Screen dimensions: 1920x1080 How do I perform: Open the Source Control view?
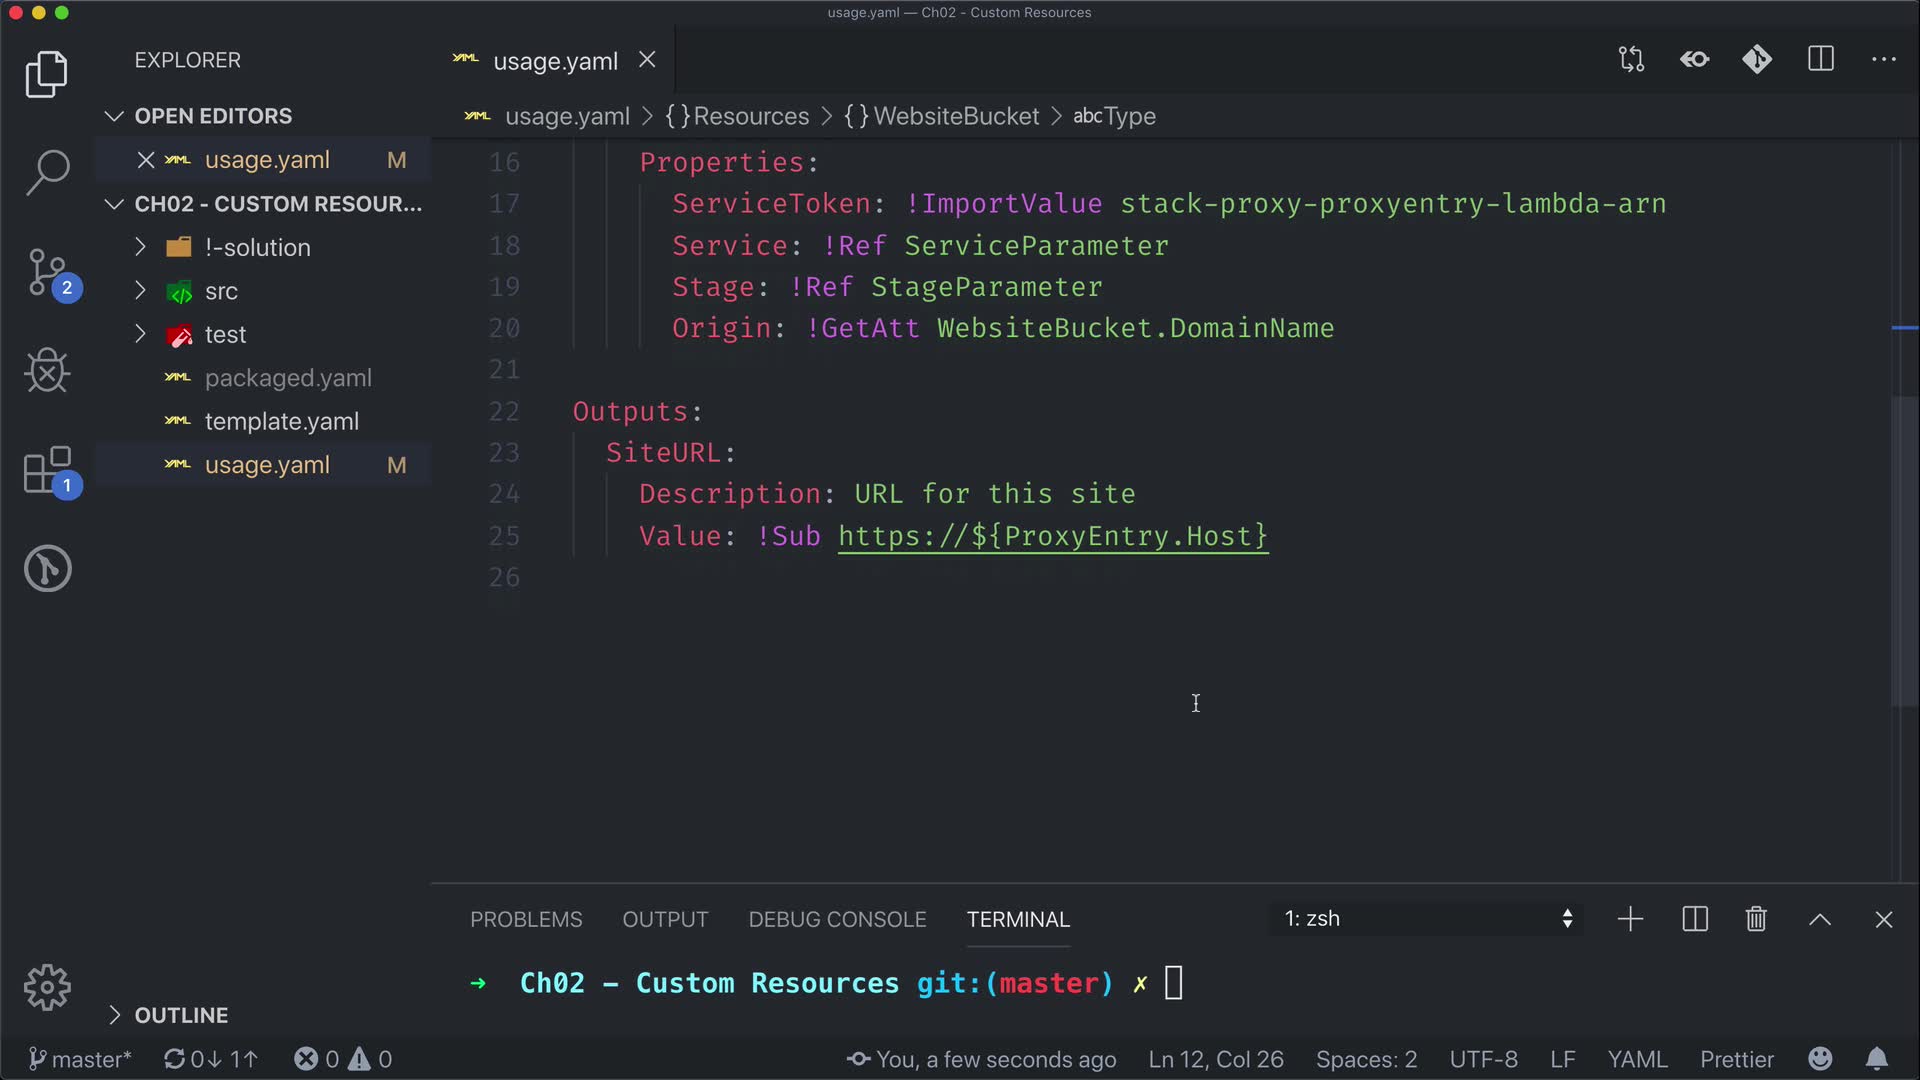[x=47, y=272]
